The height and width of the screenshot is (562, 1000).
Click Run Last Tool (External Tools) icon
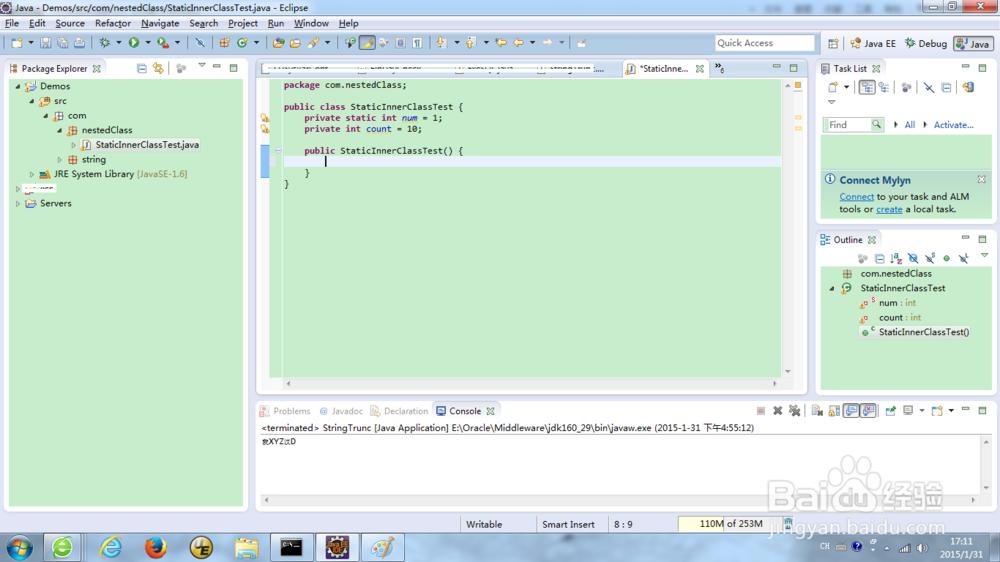tap(163, 43)
